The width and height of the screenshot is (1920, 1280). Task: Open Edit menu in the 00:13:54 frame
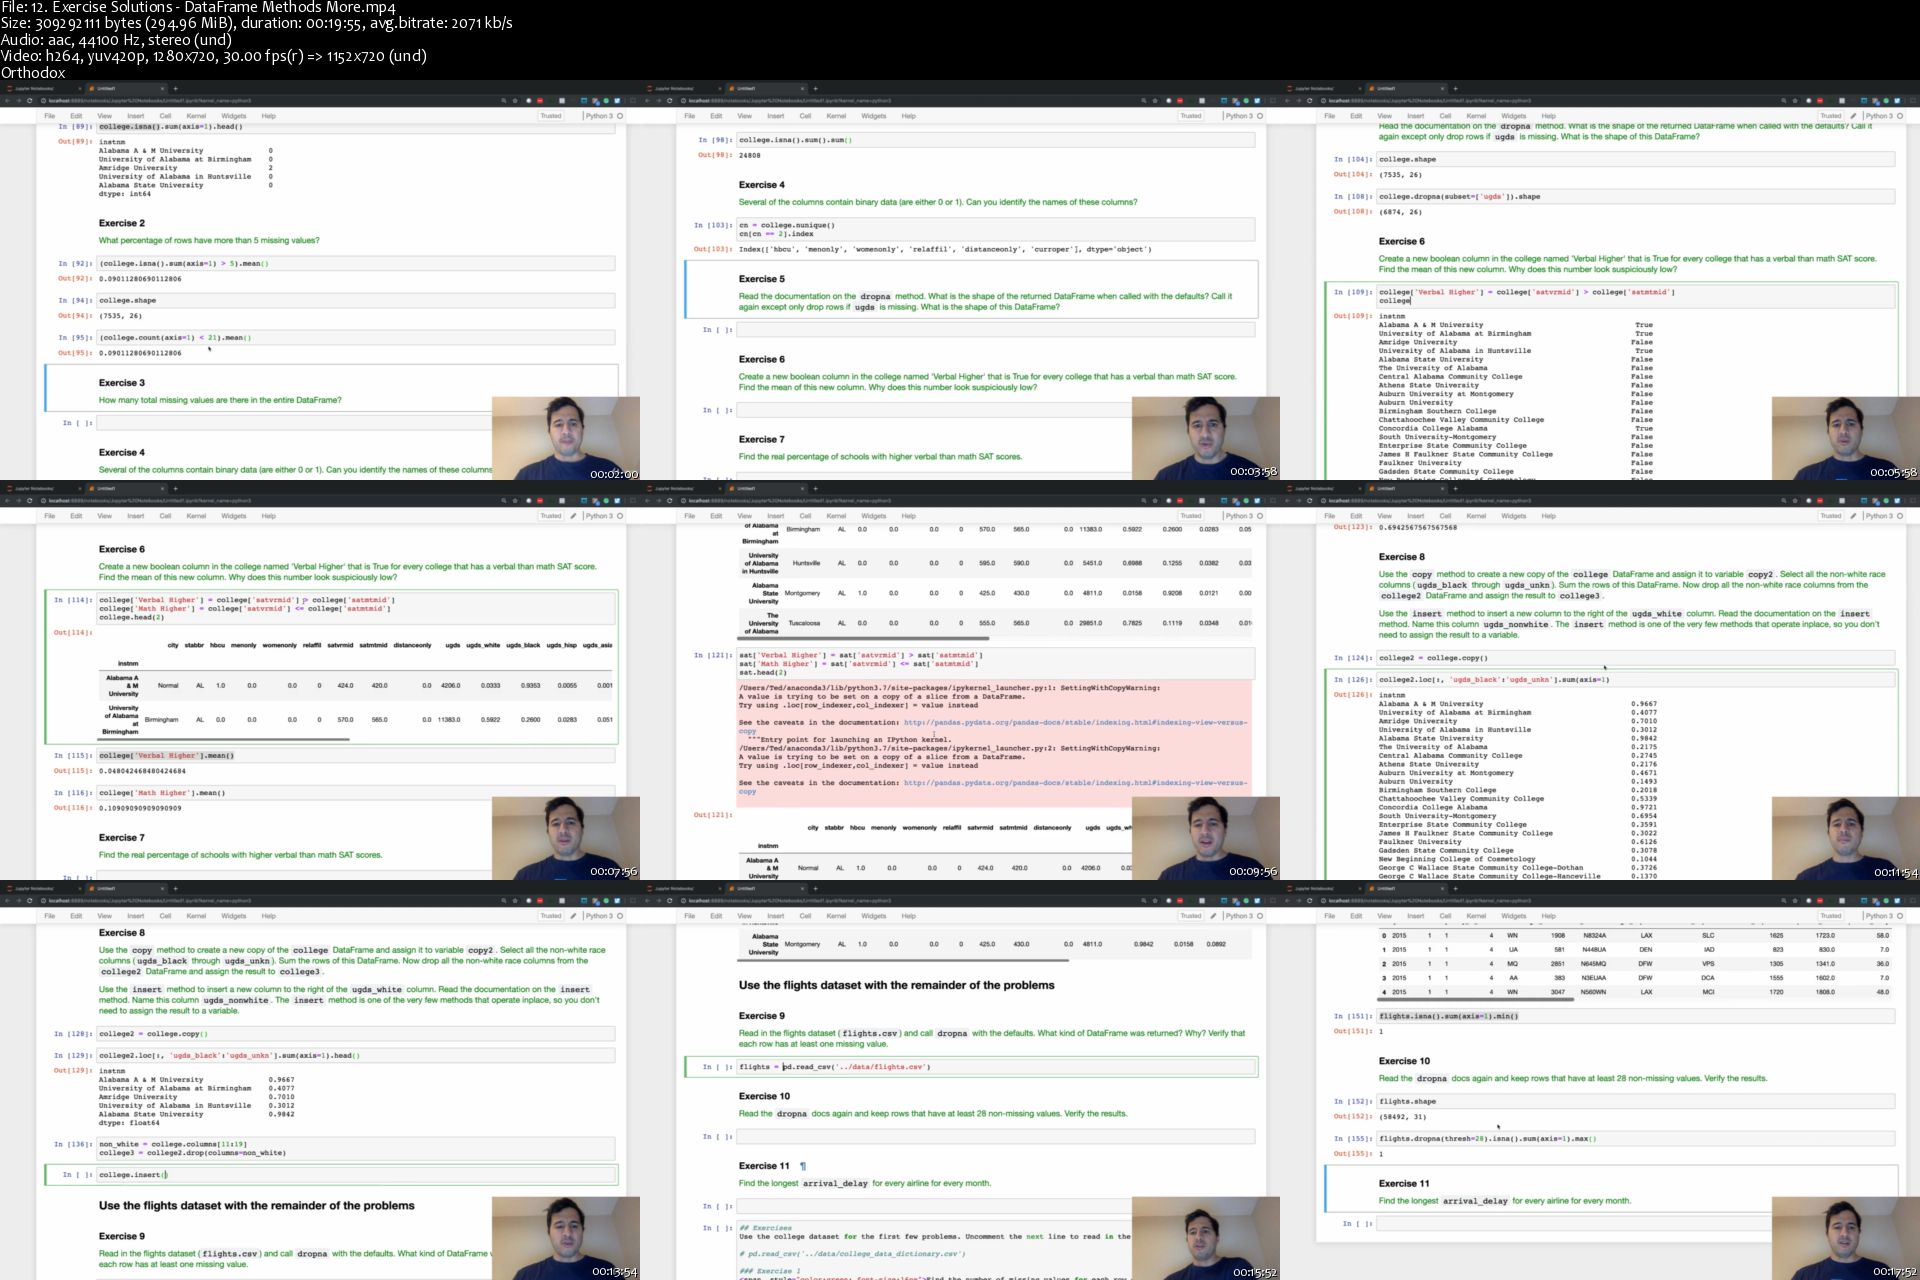coord(76,916)
